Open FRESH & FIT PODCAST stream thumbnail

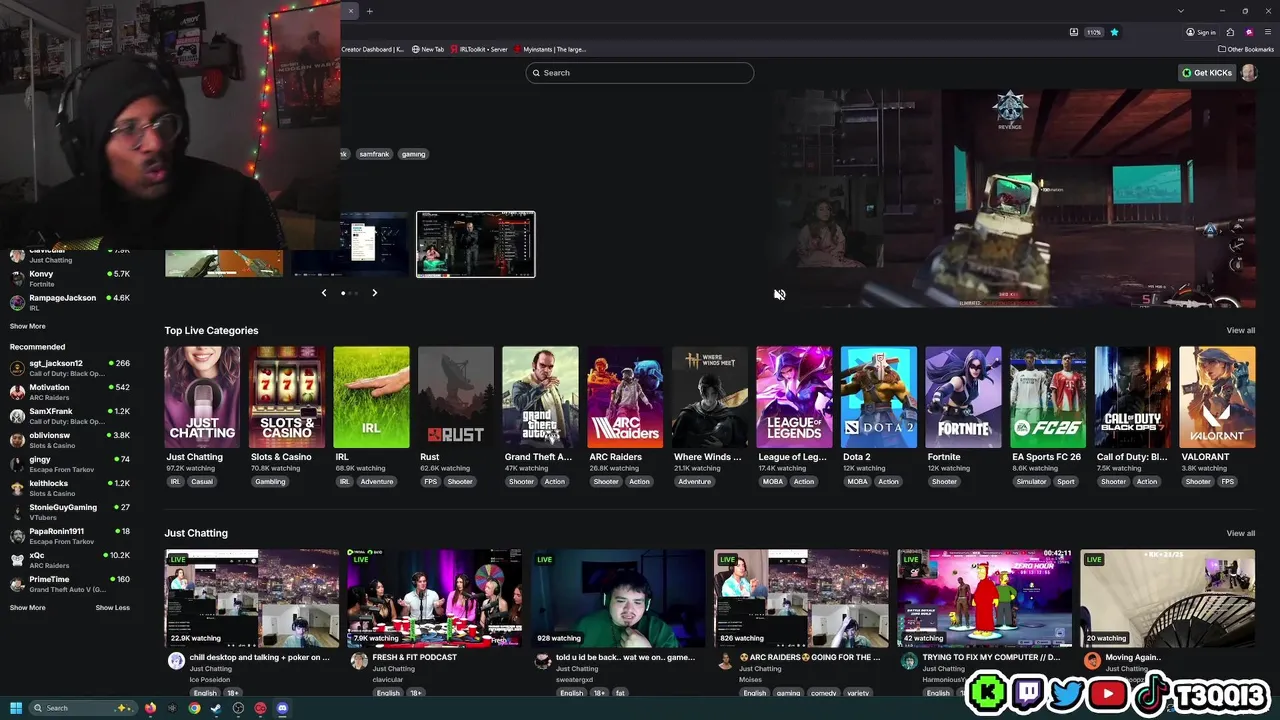point(434,598)
